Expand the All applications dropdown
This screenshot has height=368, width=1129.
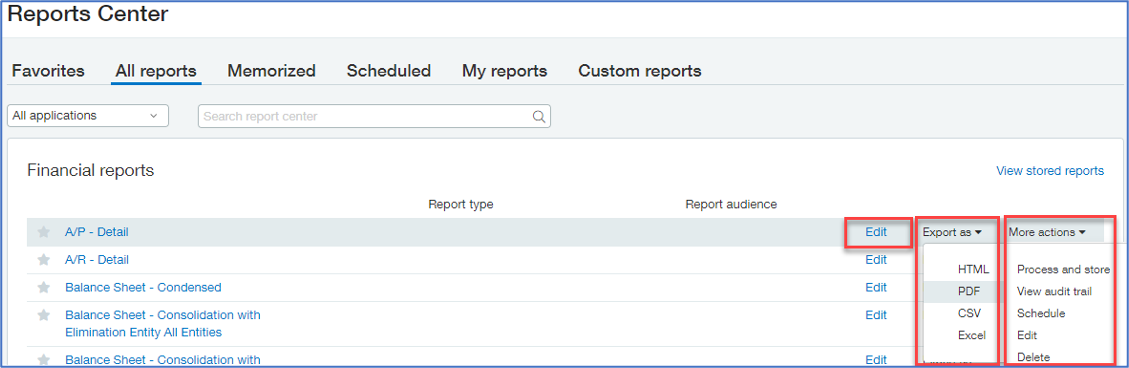[x=87, y=115]
